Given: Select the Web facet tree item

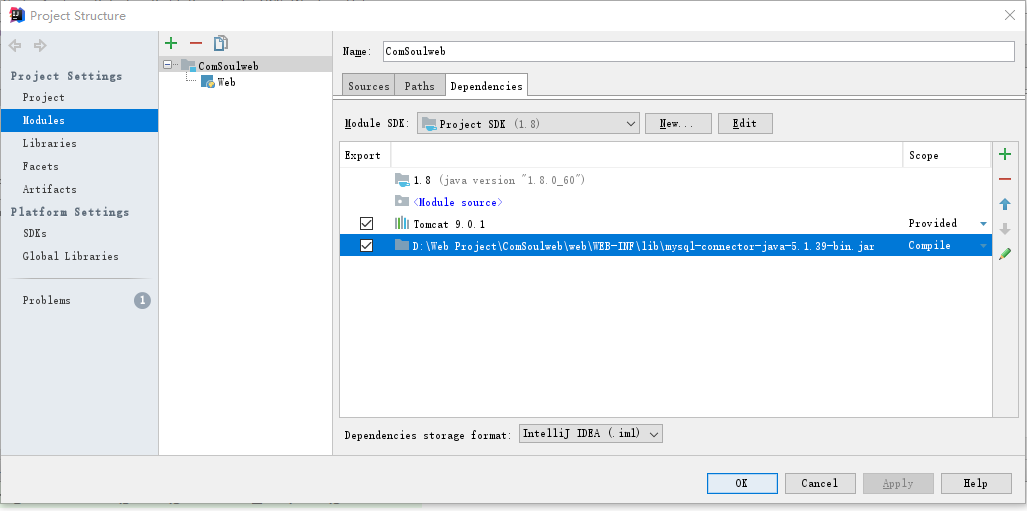Looking at the screenshot, I should (x=226, y=82).
